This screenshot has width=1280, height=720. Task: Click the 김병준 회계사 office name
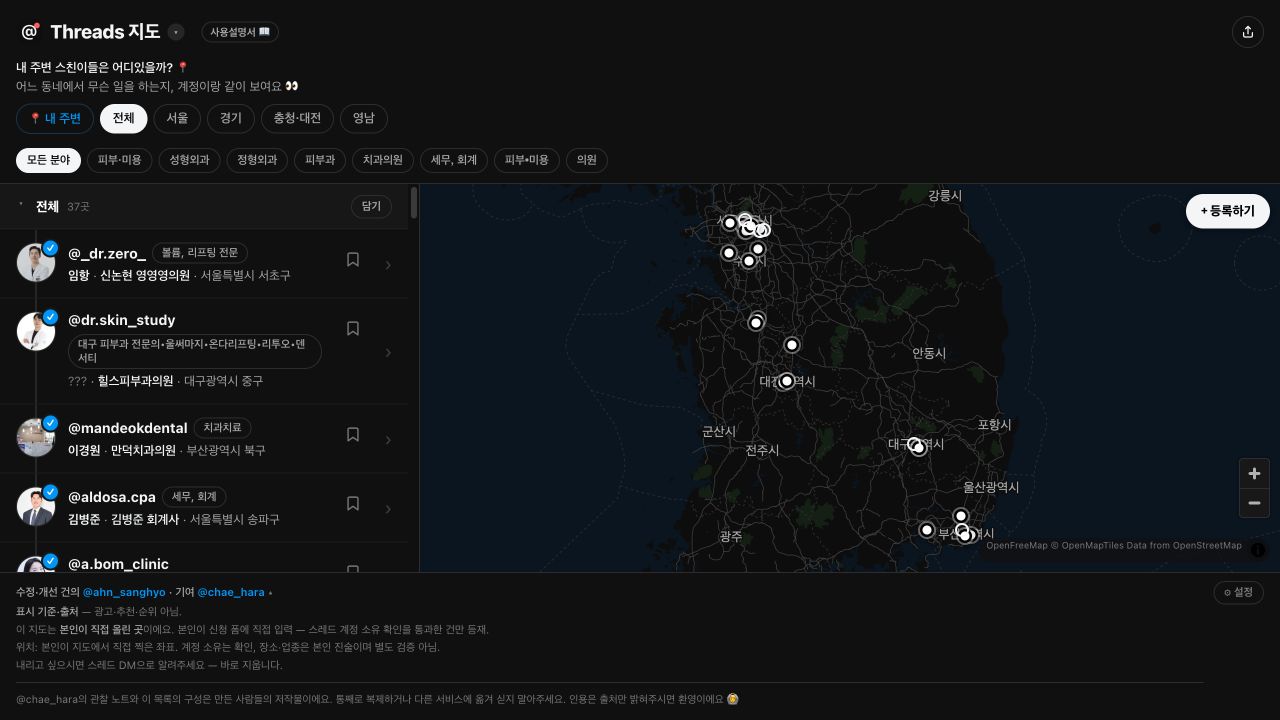145,520
